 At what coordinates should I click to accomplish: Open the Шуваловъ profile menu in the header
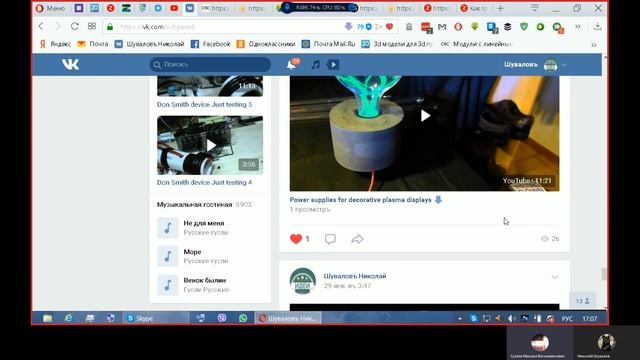click(535, 64)
